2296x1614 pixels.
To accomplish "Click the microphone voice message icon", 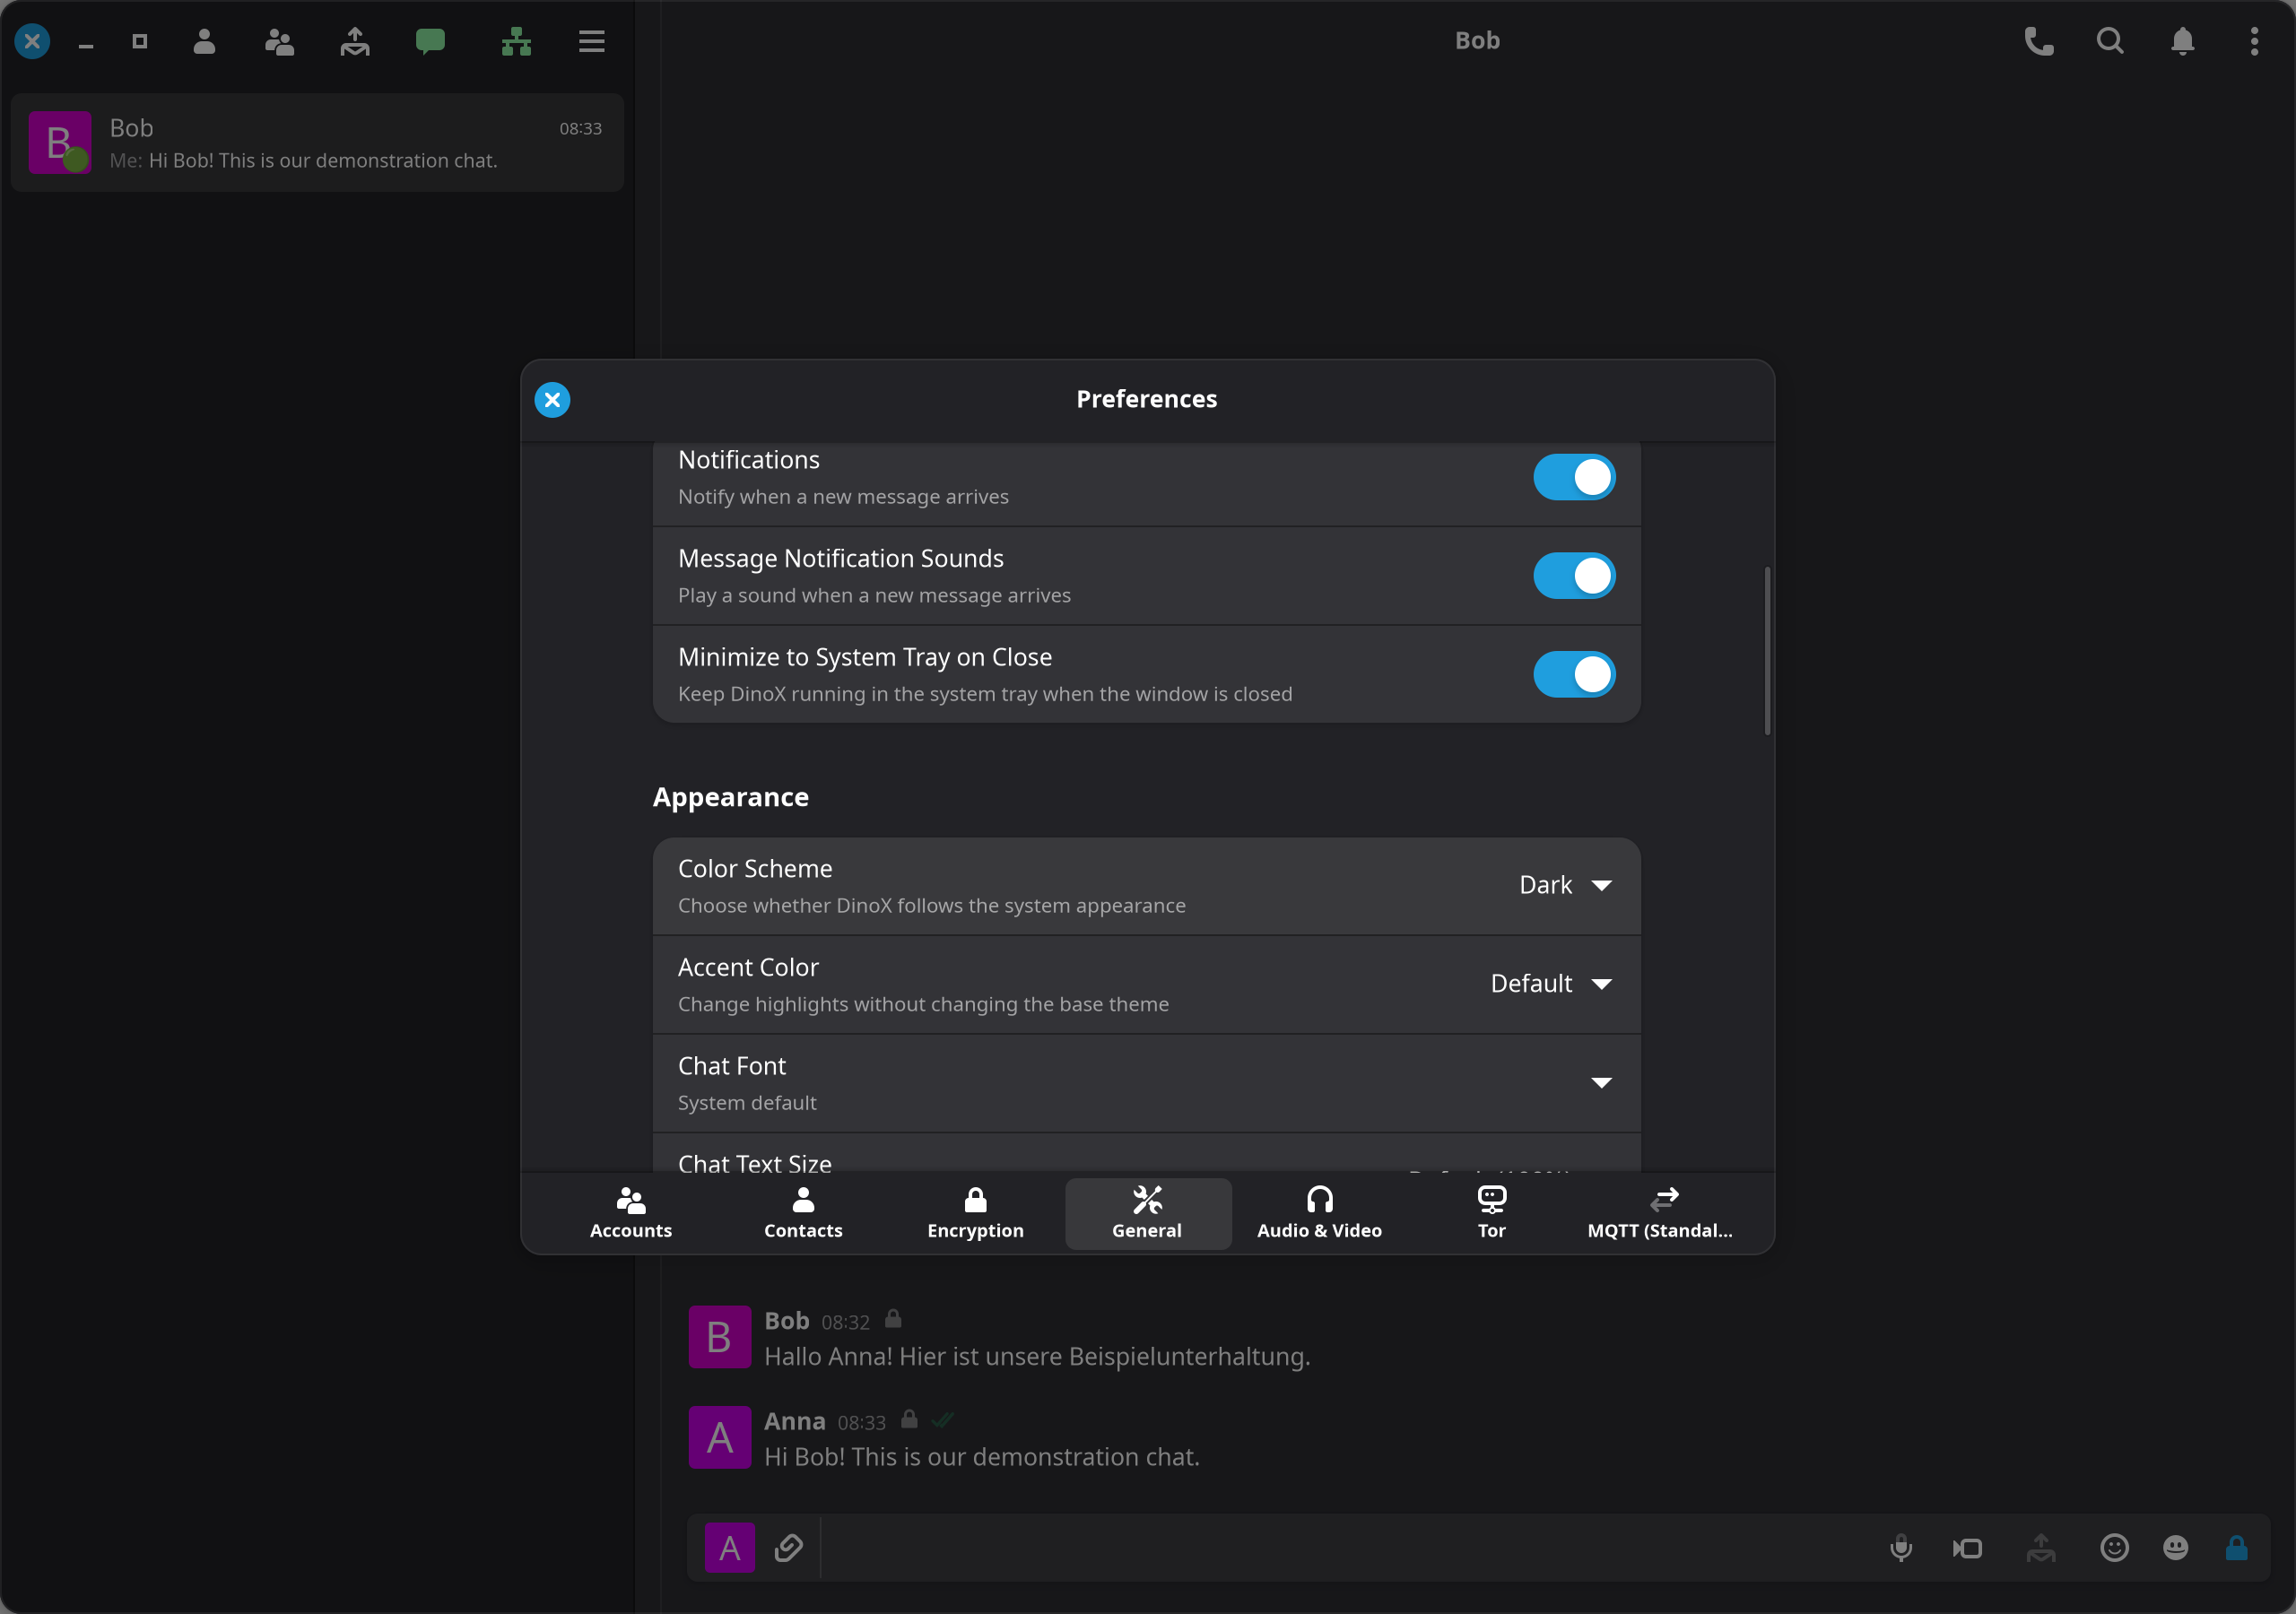I will (1901, 1548).
